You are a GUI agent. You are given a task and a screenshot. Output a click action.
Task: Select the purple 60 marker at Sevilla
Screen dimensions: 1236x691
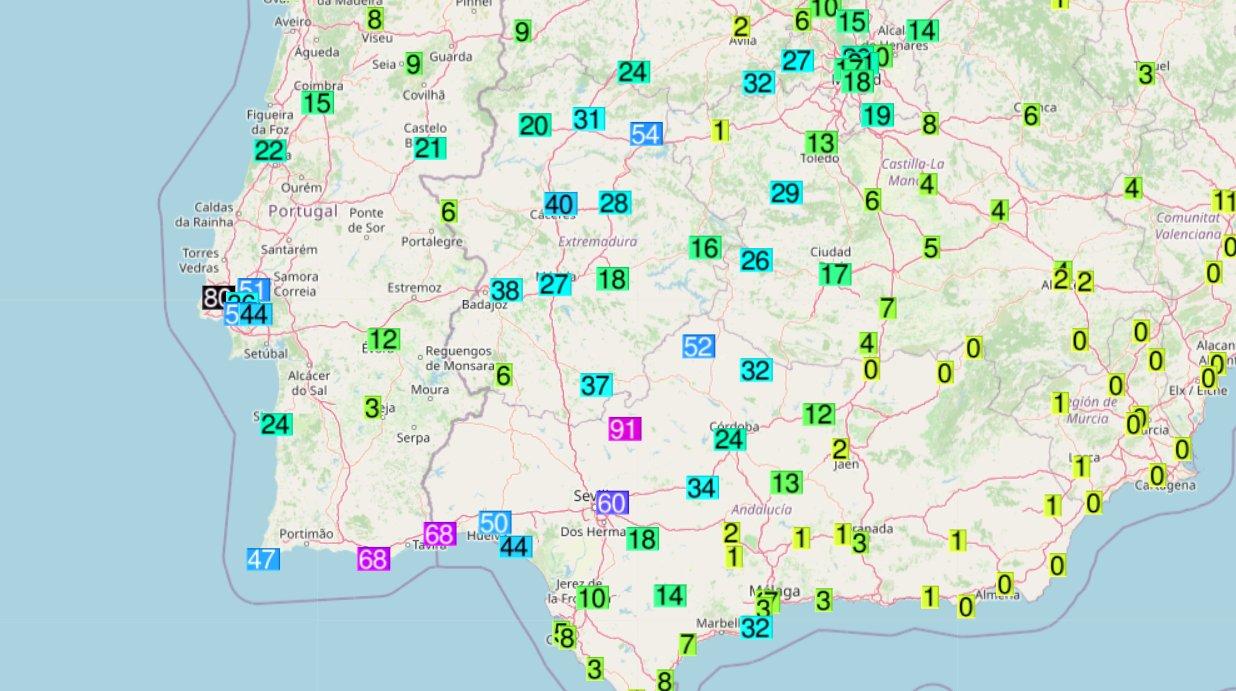point(612,503)
